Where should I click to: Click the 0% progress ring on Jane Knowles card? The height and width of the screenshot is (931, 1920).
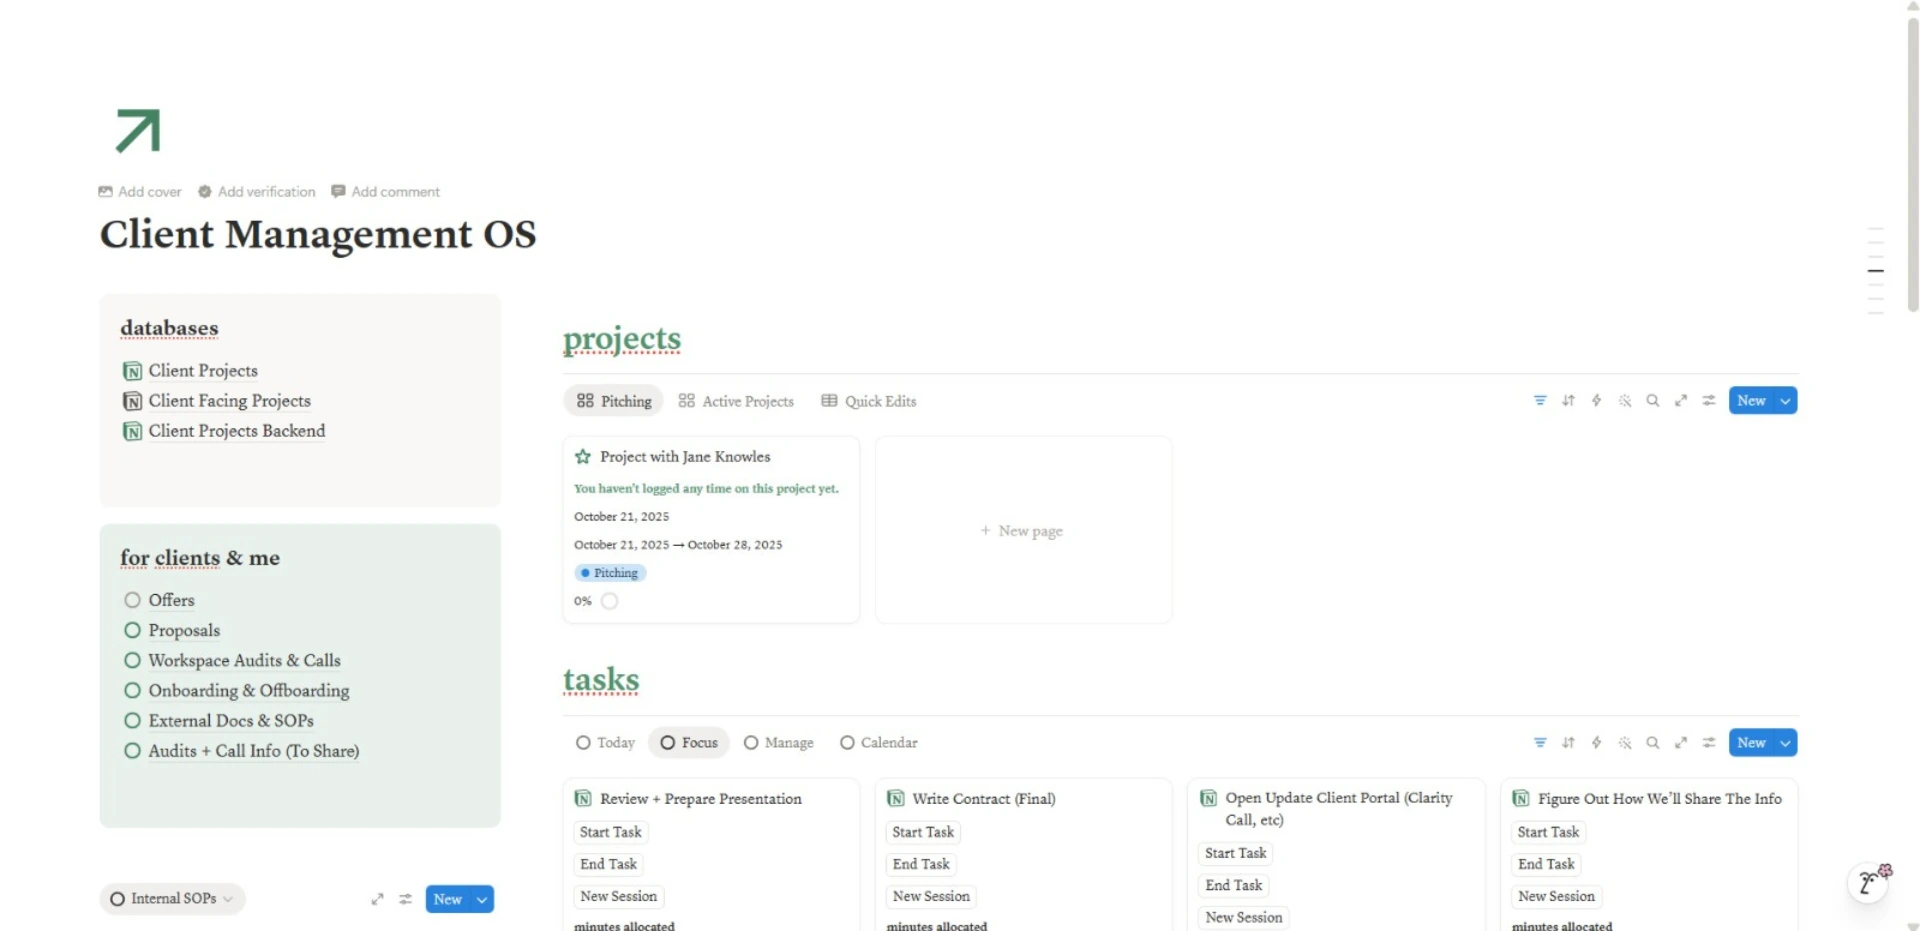(x=610, y=601)
